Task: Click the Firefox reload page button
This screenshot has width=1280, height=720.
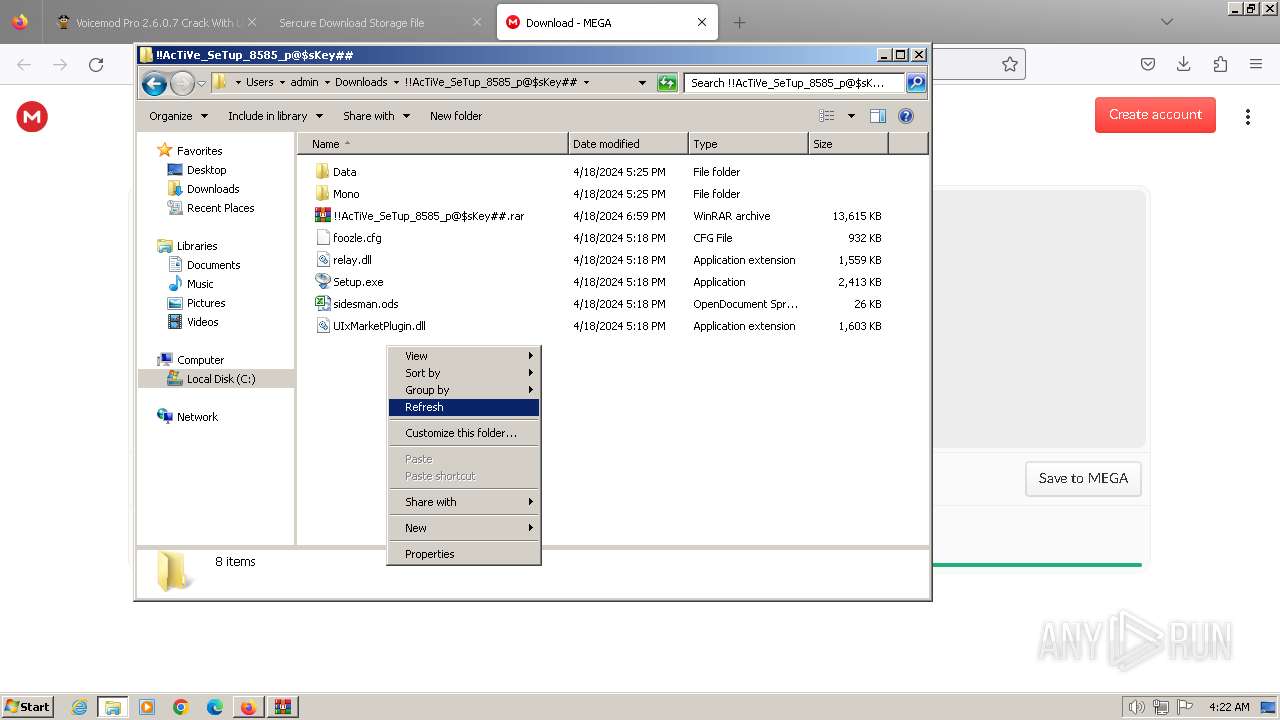Action: pyautogui.click(x=96, y=64)
